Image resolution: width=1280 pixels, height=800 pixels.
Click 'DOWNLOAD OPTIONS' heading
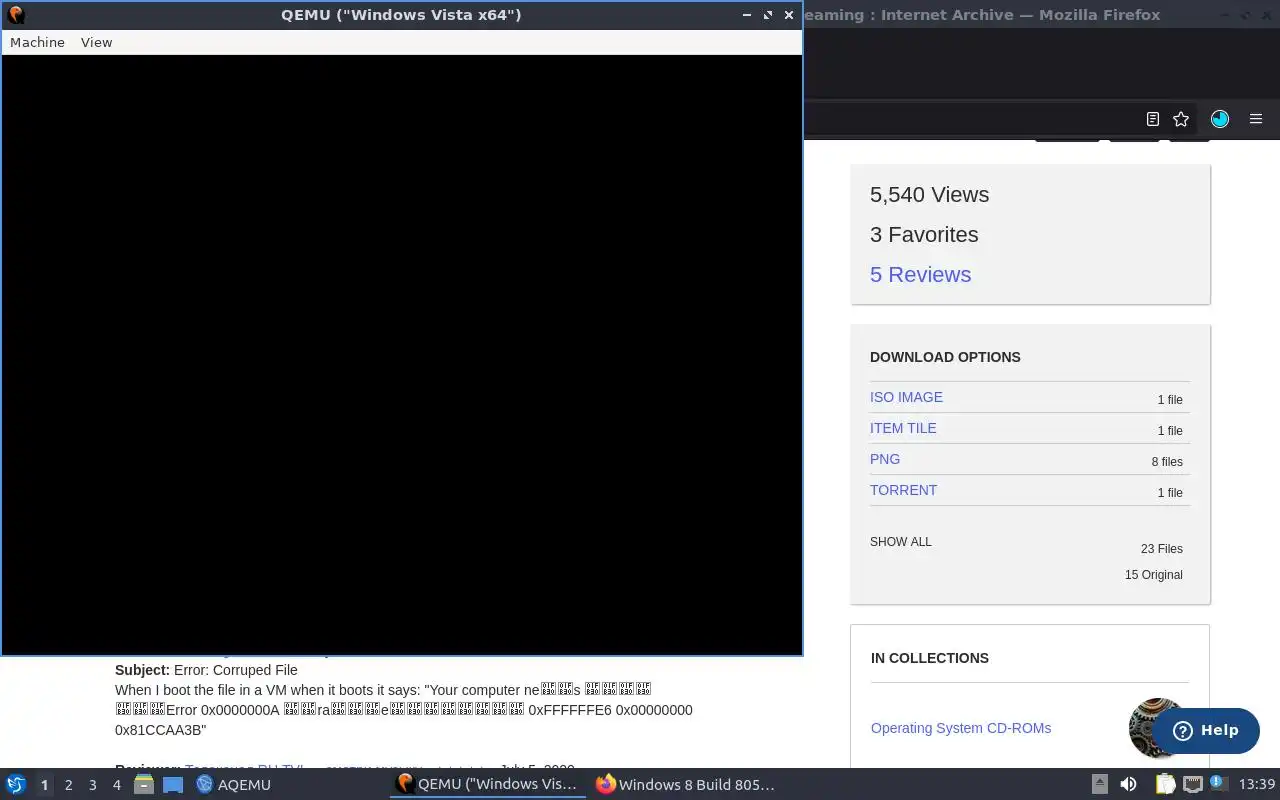945,357
